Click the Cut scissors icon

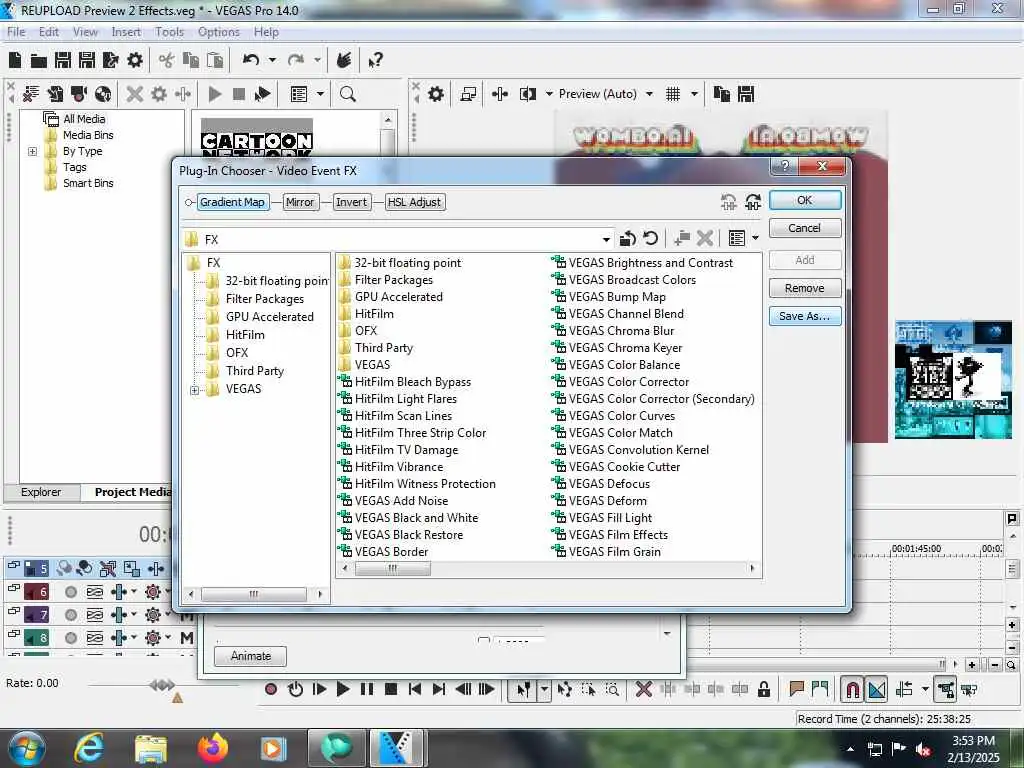coord(167,61)
